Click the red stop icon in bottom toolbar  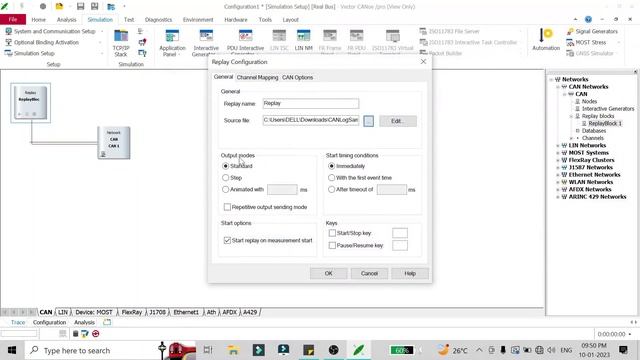point(96,334)
